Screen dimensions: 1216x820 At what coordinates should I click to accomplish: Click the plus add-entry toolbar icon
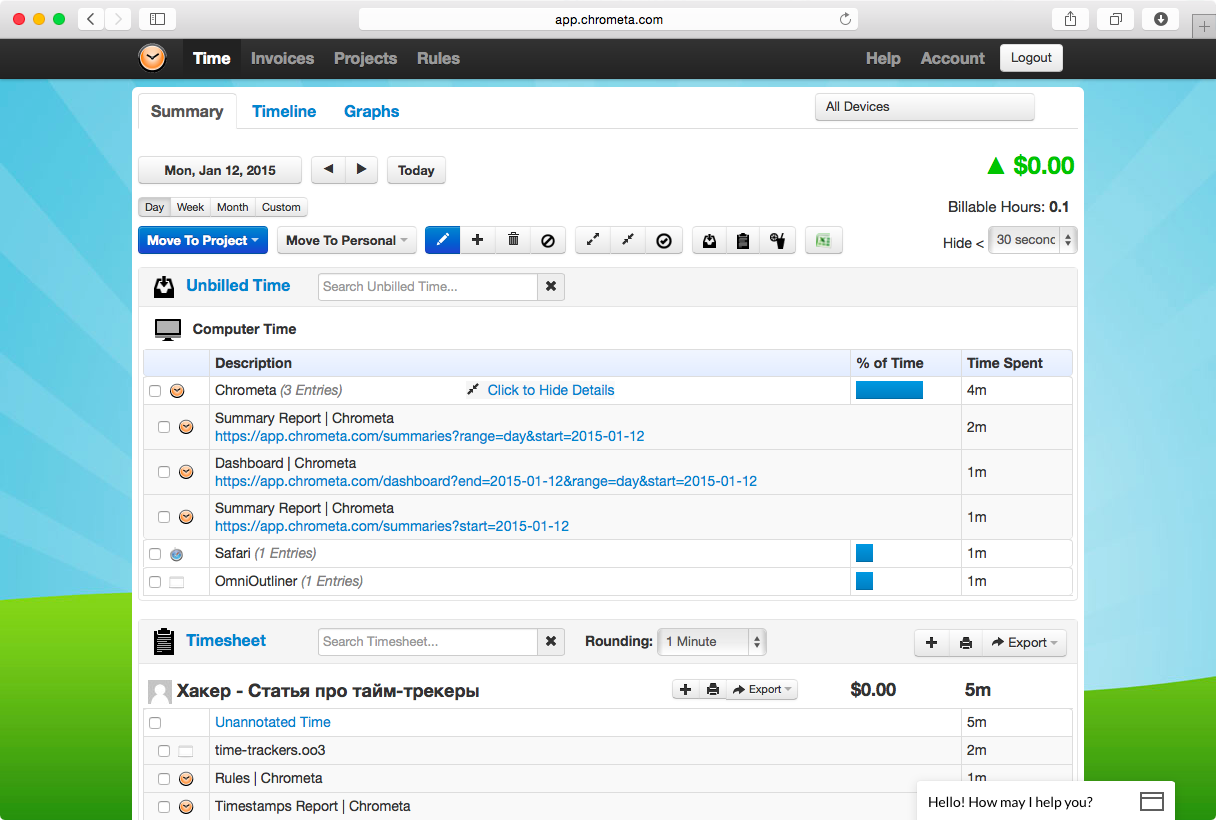[x=477, y=240]
